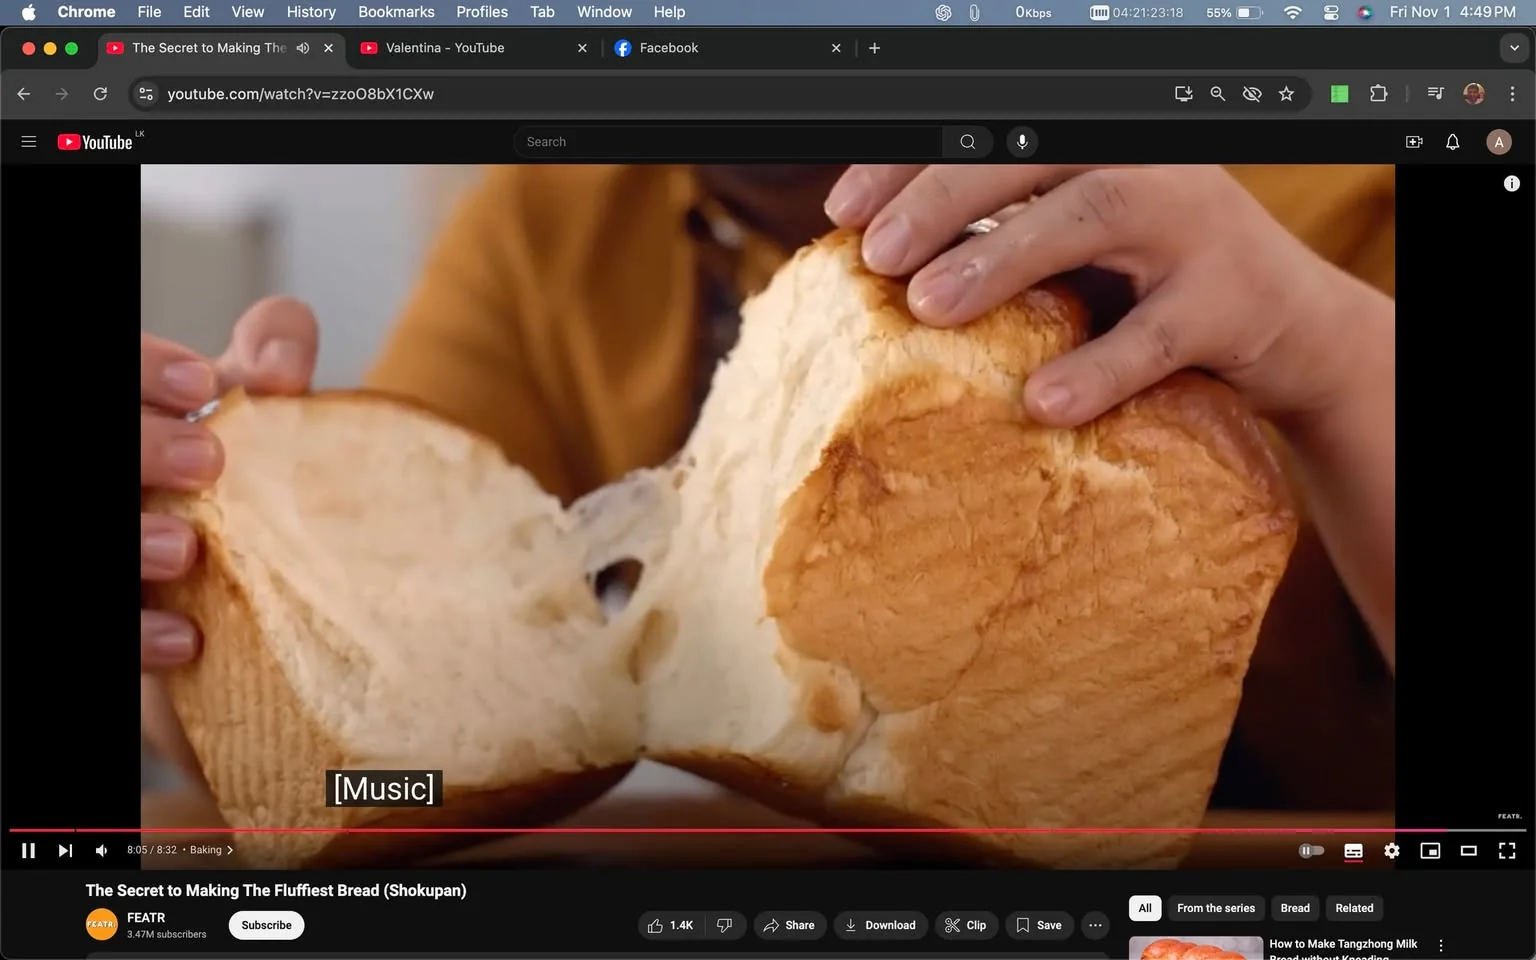Subscribe to the FEATR channel
1536x960 pixels.
click(266, 925)
